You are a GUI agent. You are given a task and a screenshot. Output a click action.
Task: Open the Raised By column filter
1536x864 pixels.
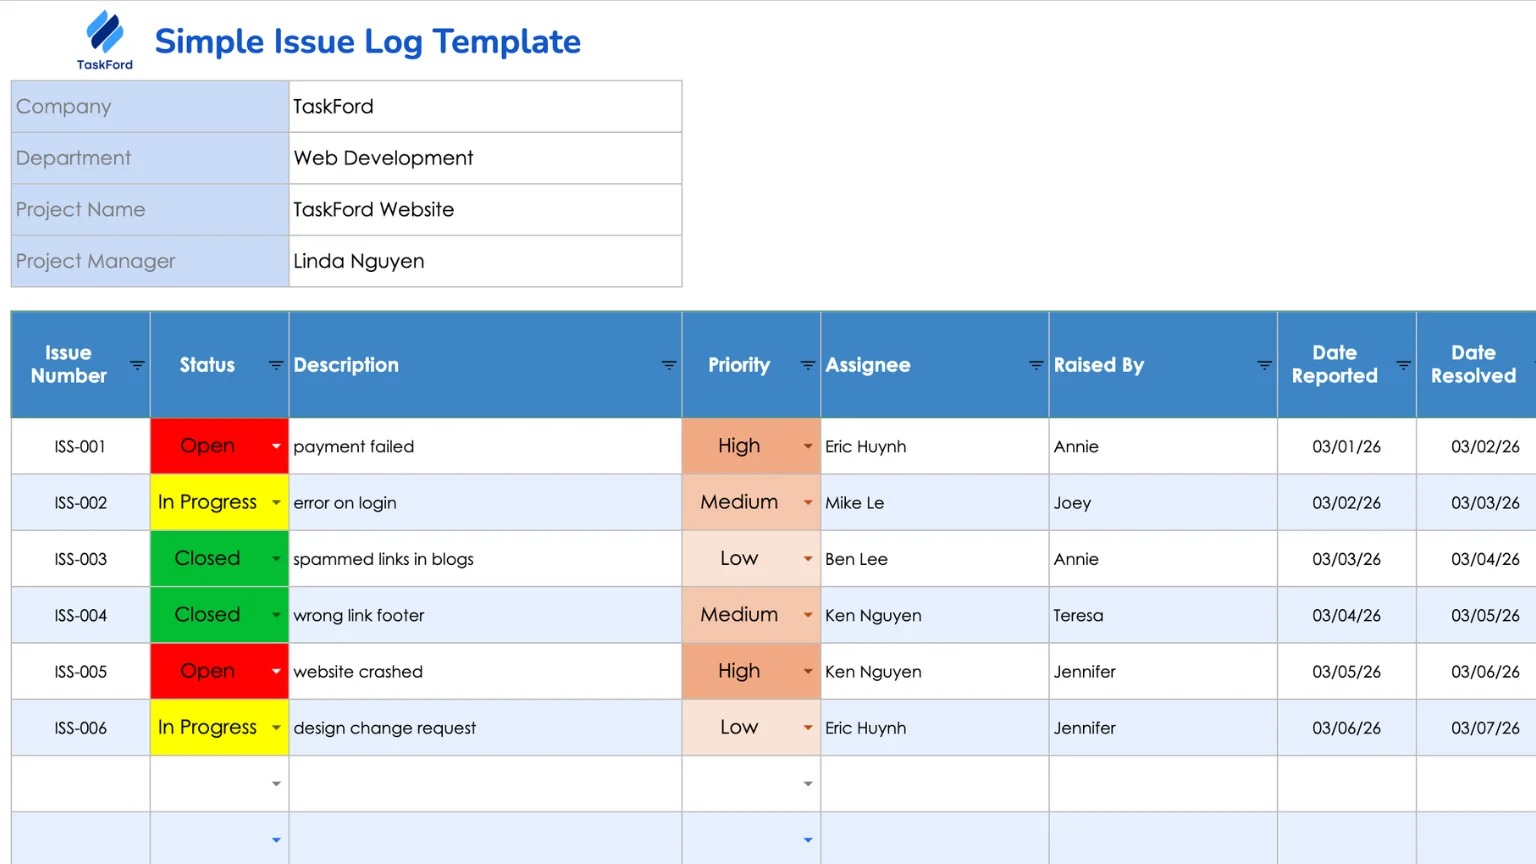tap(1264, 366)
